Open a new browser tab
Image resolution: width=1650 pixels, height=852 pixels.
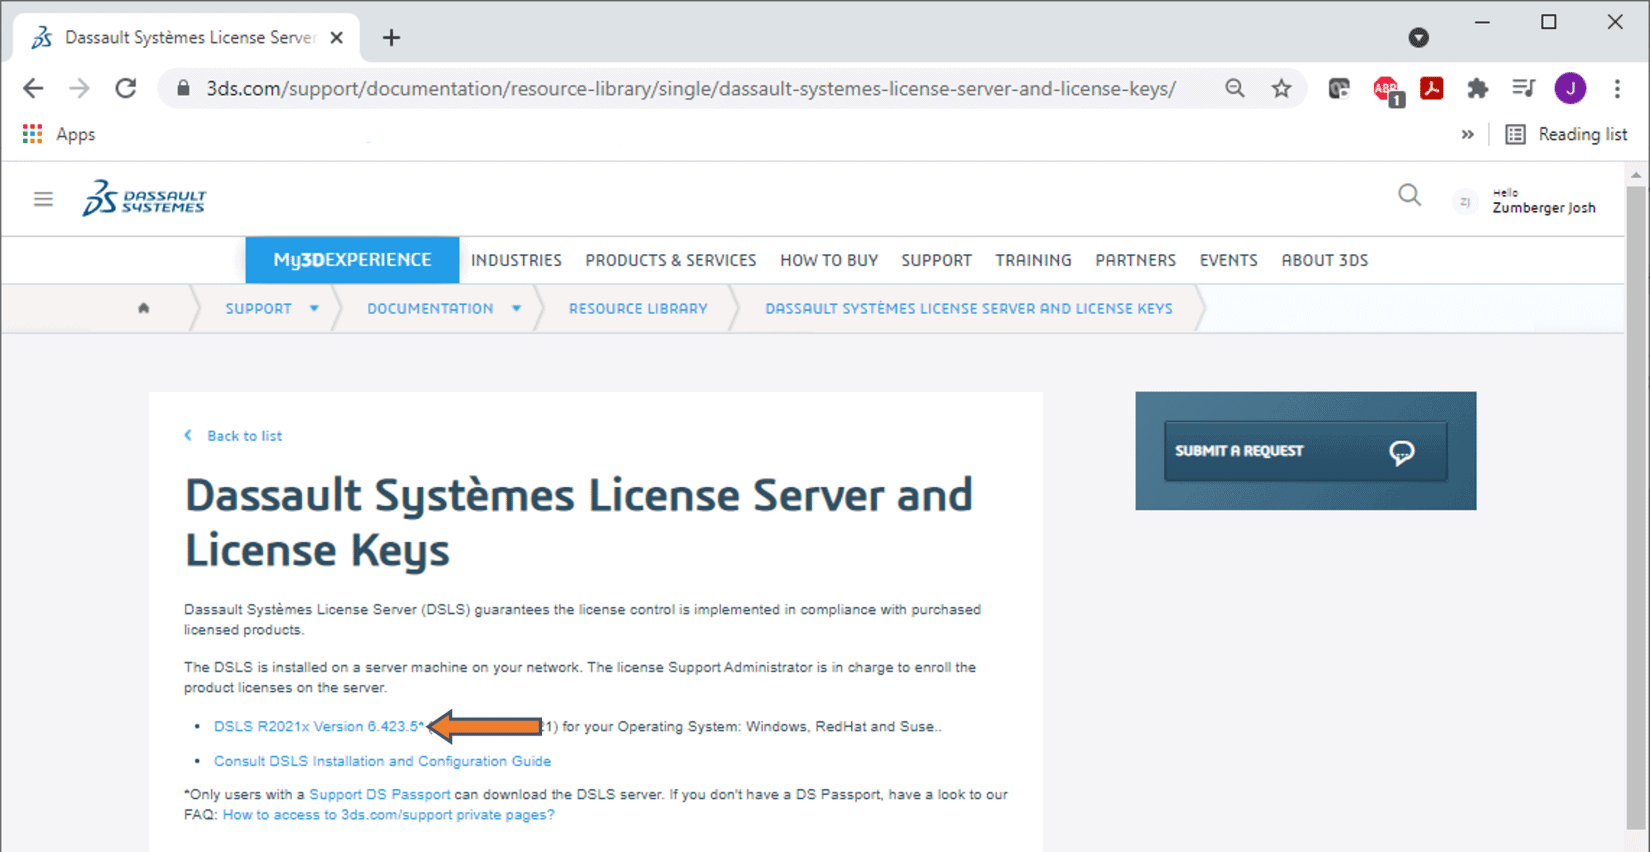[391, 37]
